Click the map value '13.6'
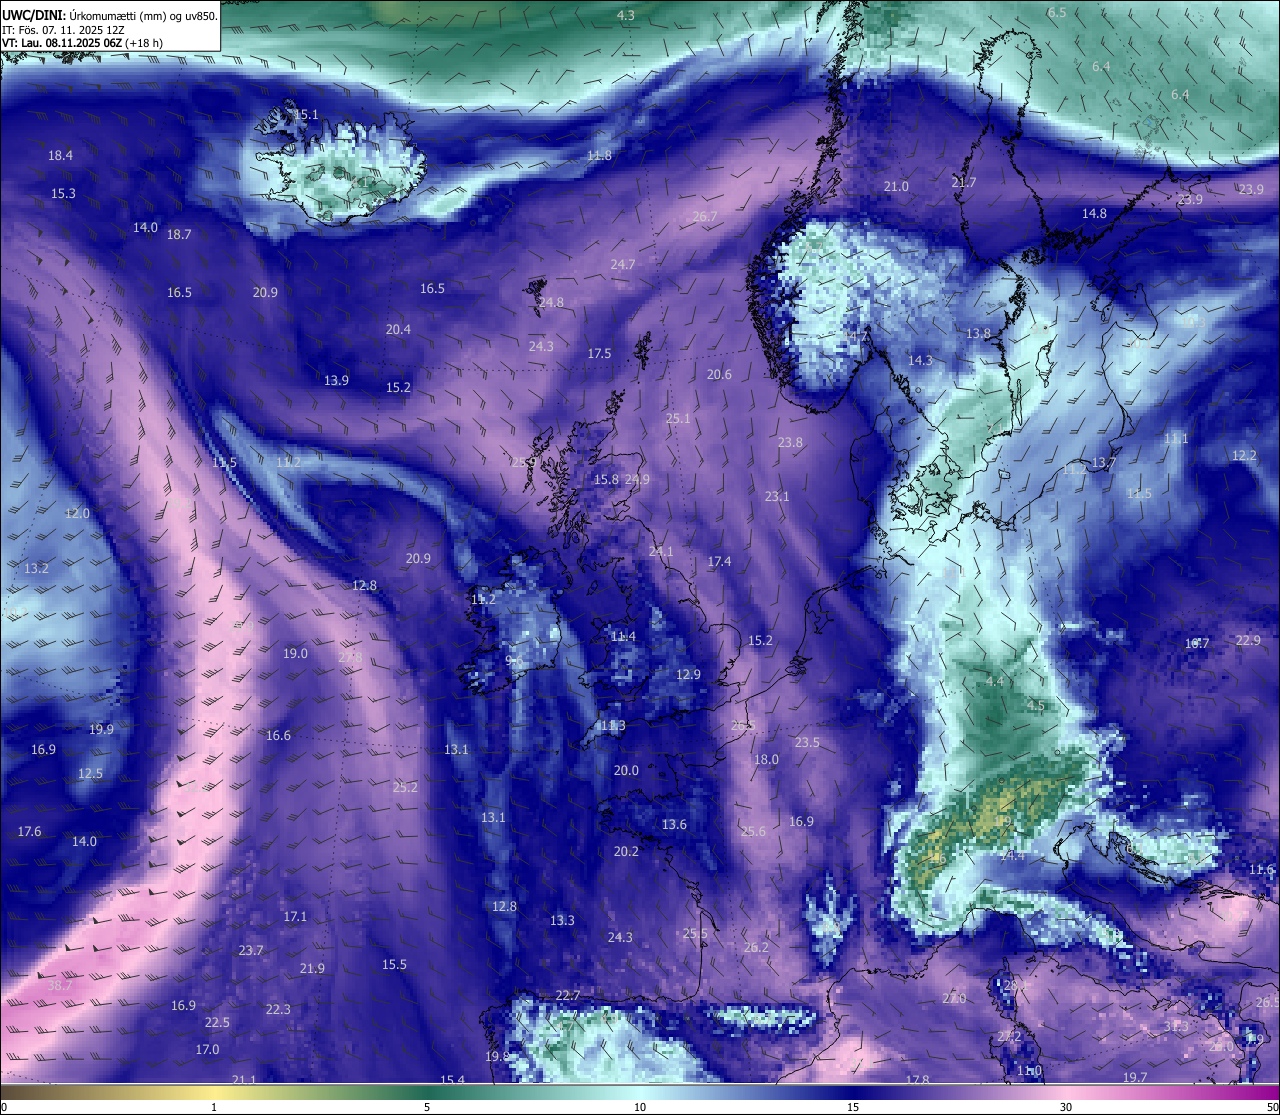 coord(674,824)
